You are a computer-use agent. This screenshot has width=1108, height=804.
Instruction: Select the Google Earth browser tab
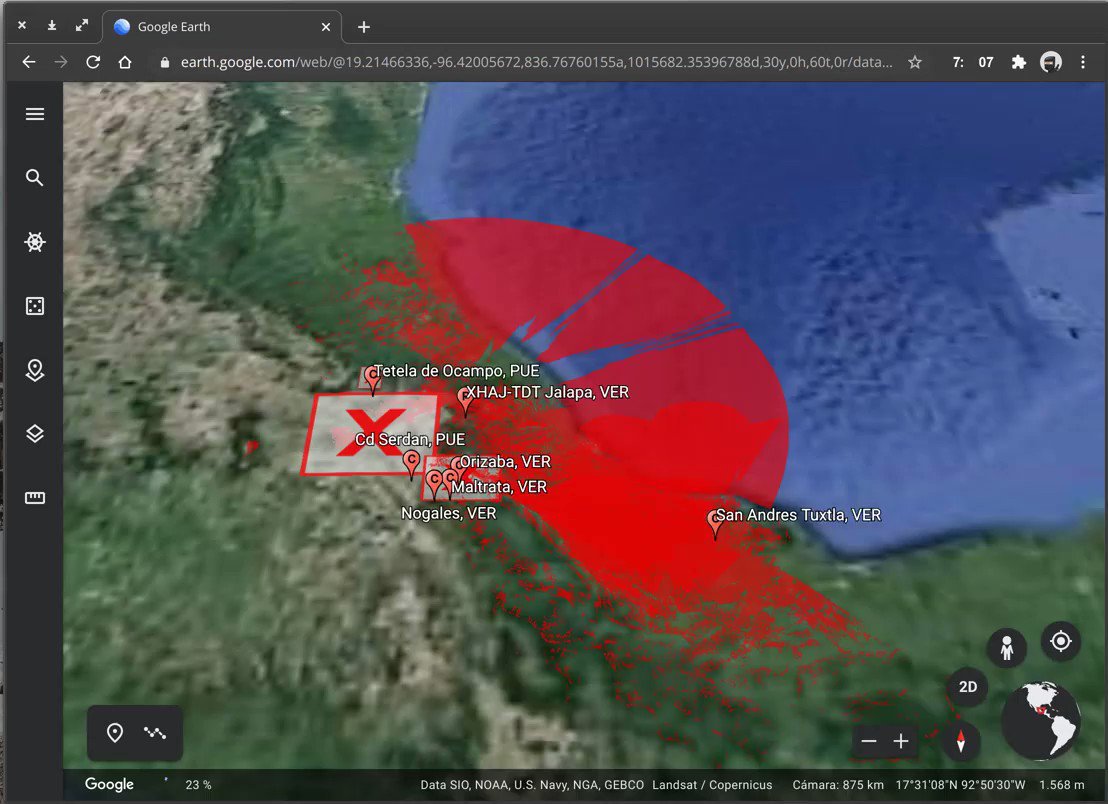pyautogui.click(x=222, y=27)
